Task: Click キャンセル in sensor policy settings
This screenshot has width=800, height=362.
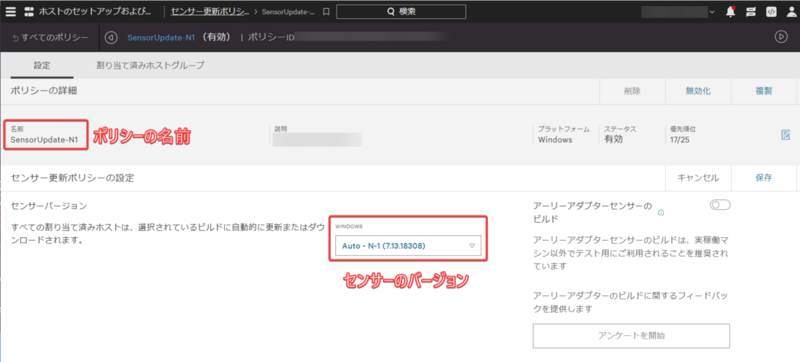Action: coord(698,178)
